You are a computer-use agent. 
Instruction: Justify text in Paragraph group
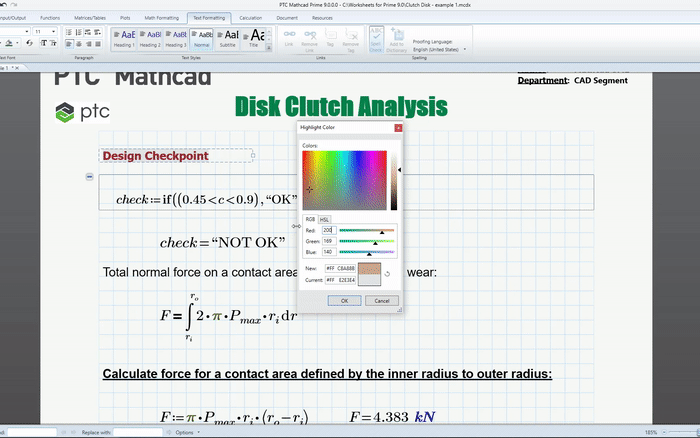pos(98,44)
